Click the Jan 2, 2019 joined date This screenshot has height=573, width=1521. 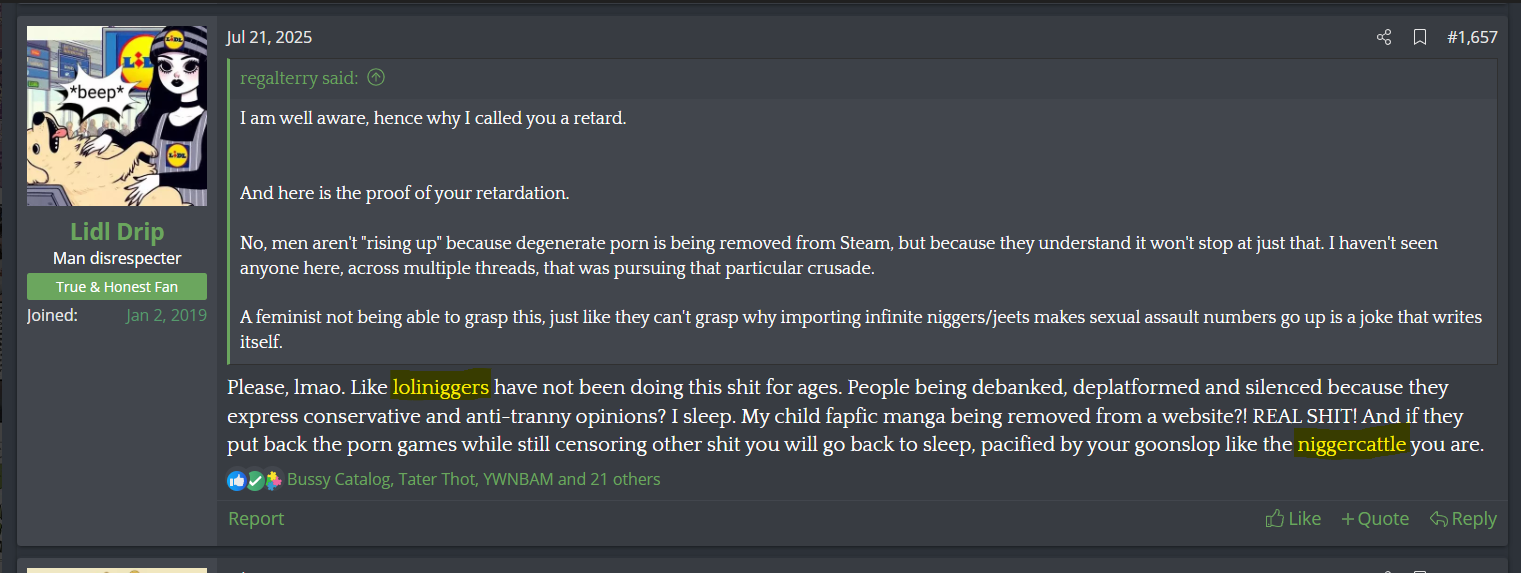click(166, 315)
